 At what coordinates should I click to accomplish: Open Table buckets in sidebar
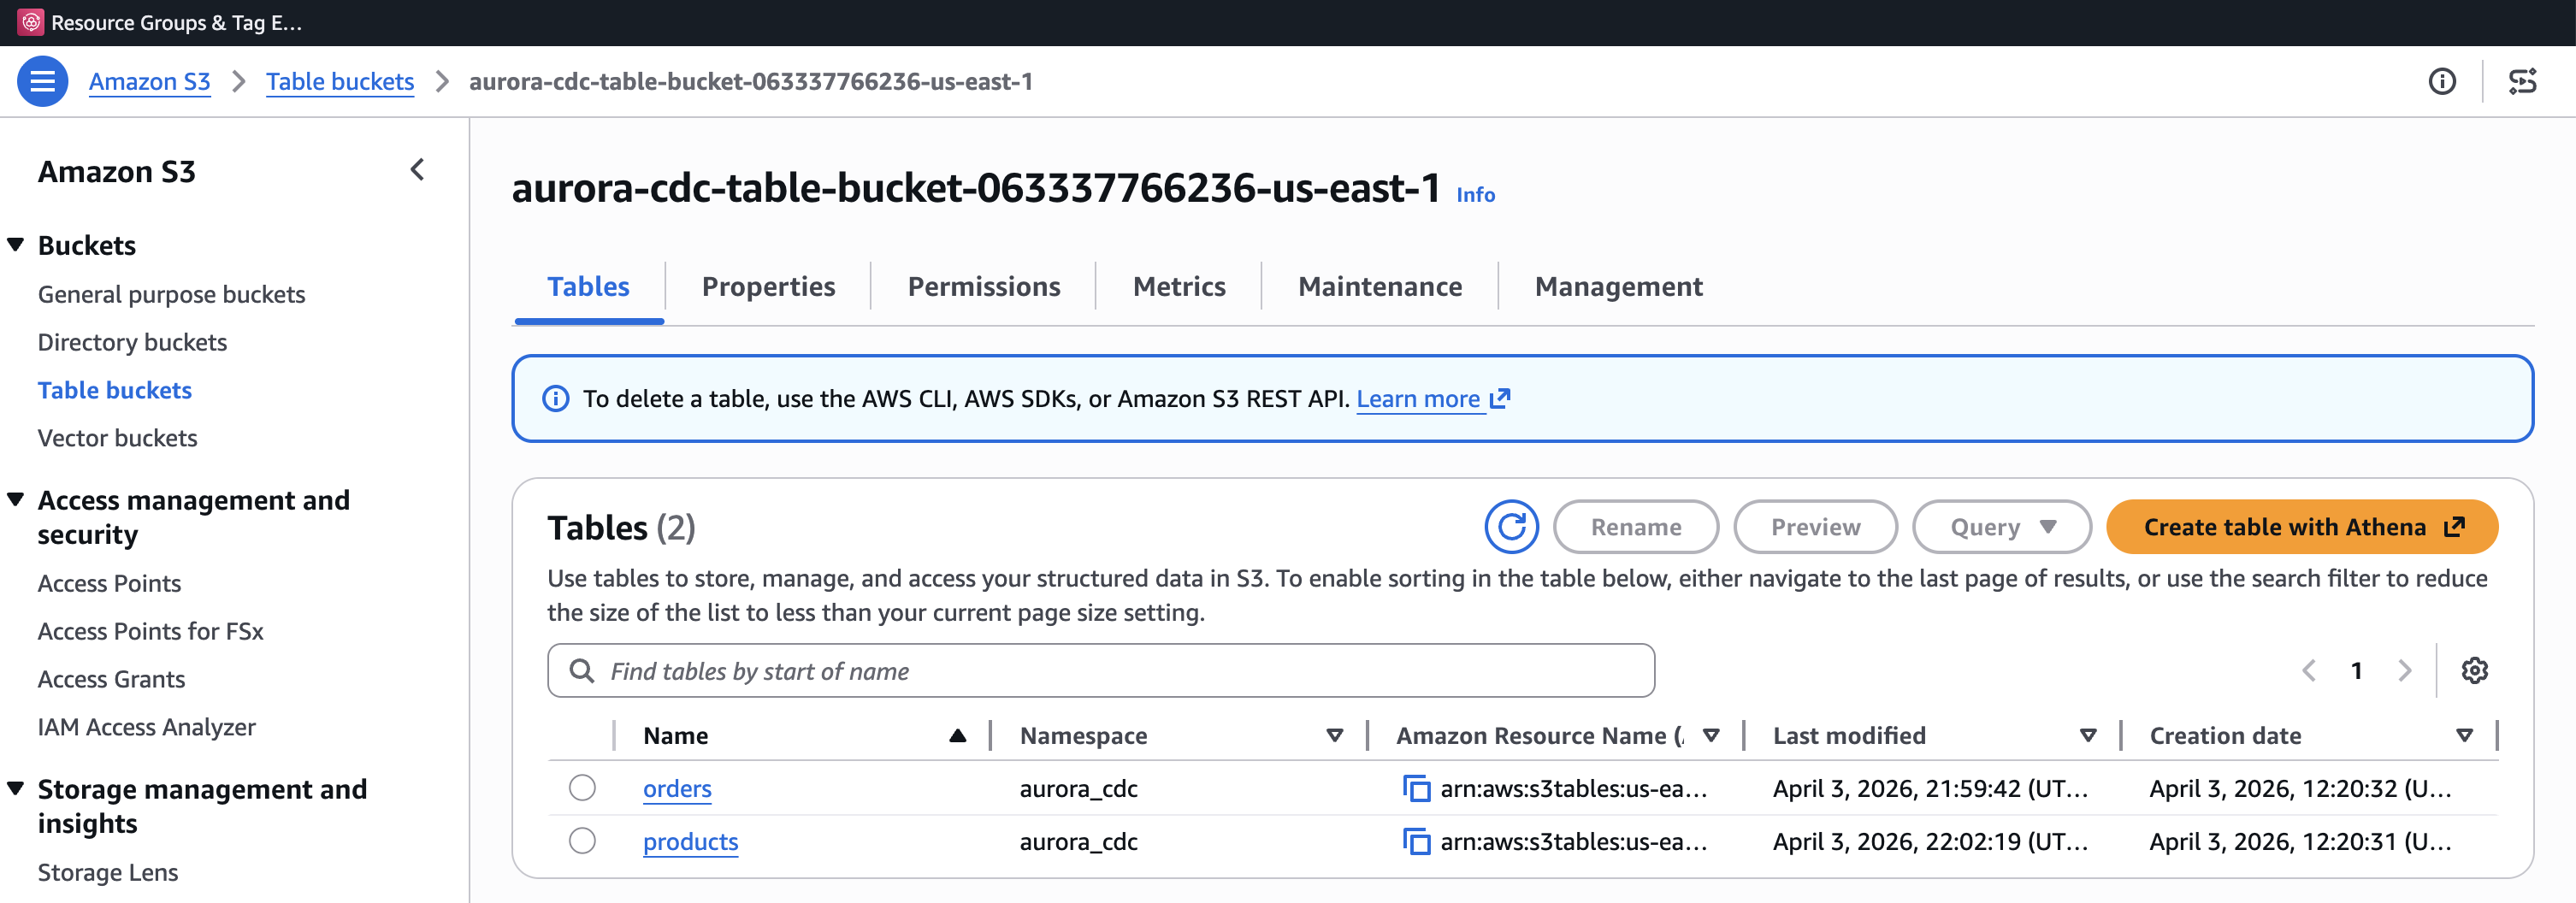click(x=115, y=390)
